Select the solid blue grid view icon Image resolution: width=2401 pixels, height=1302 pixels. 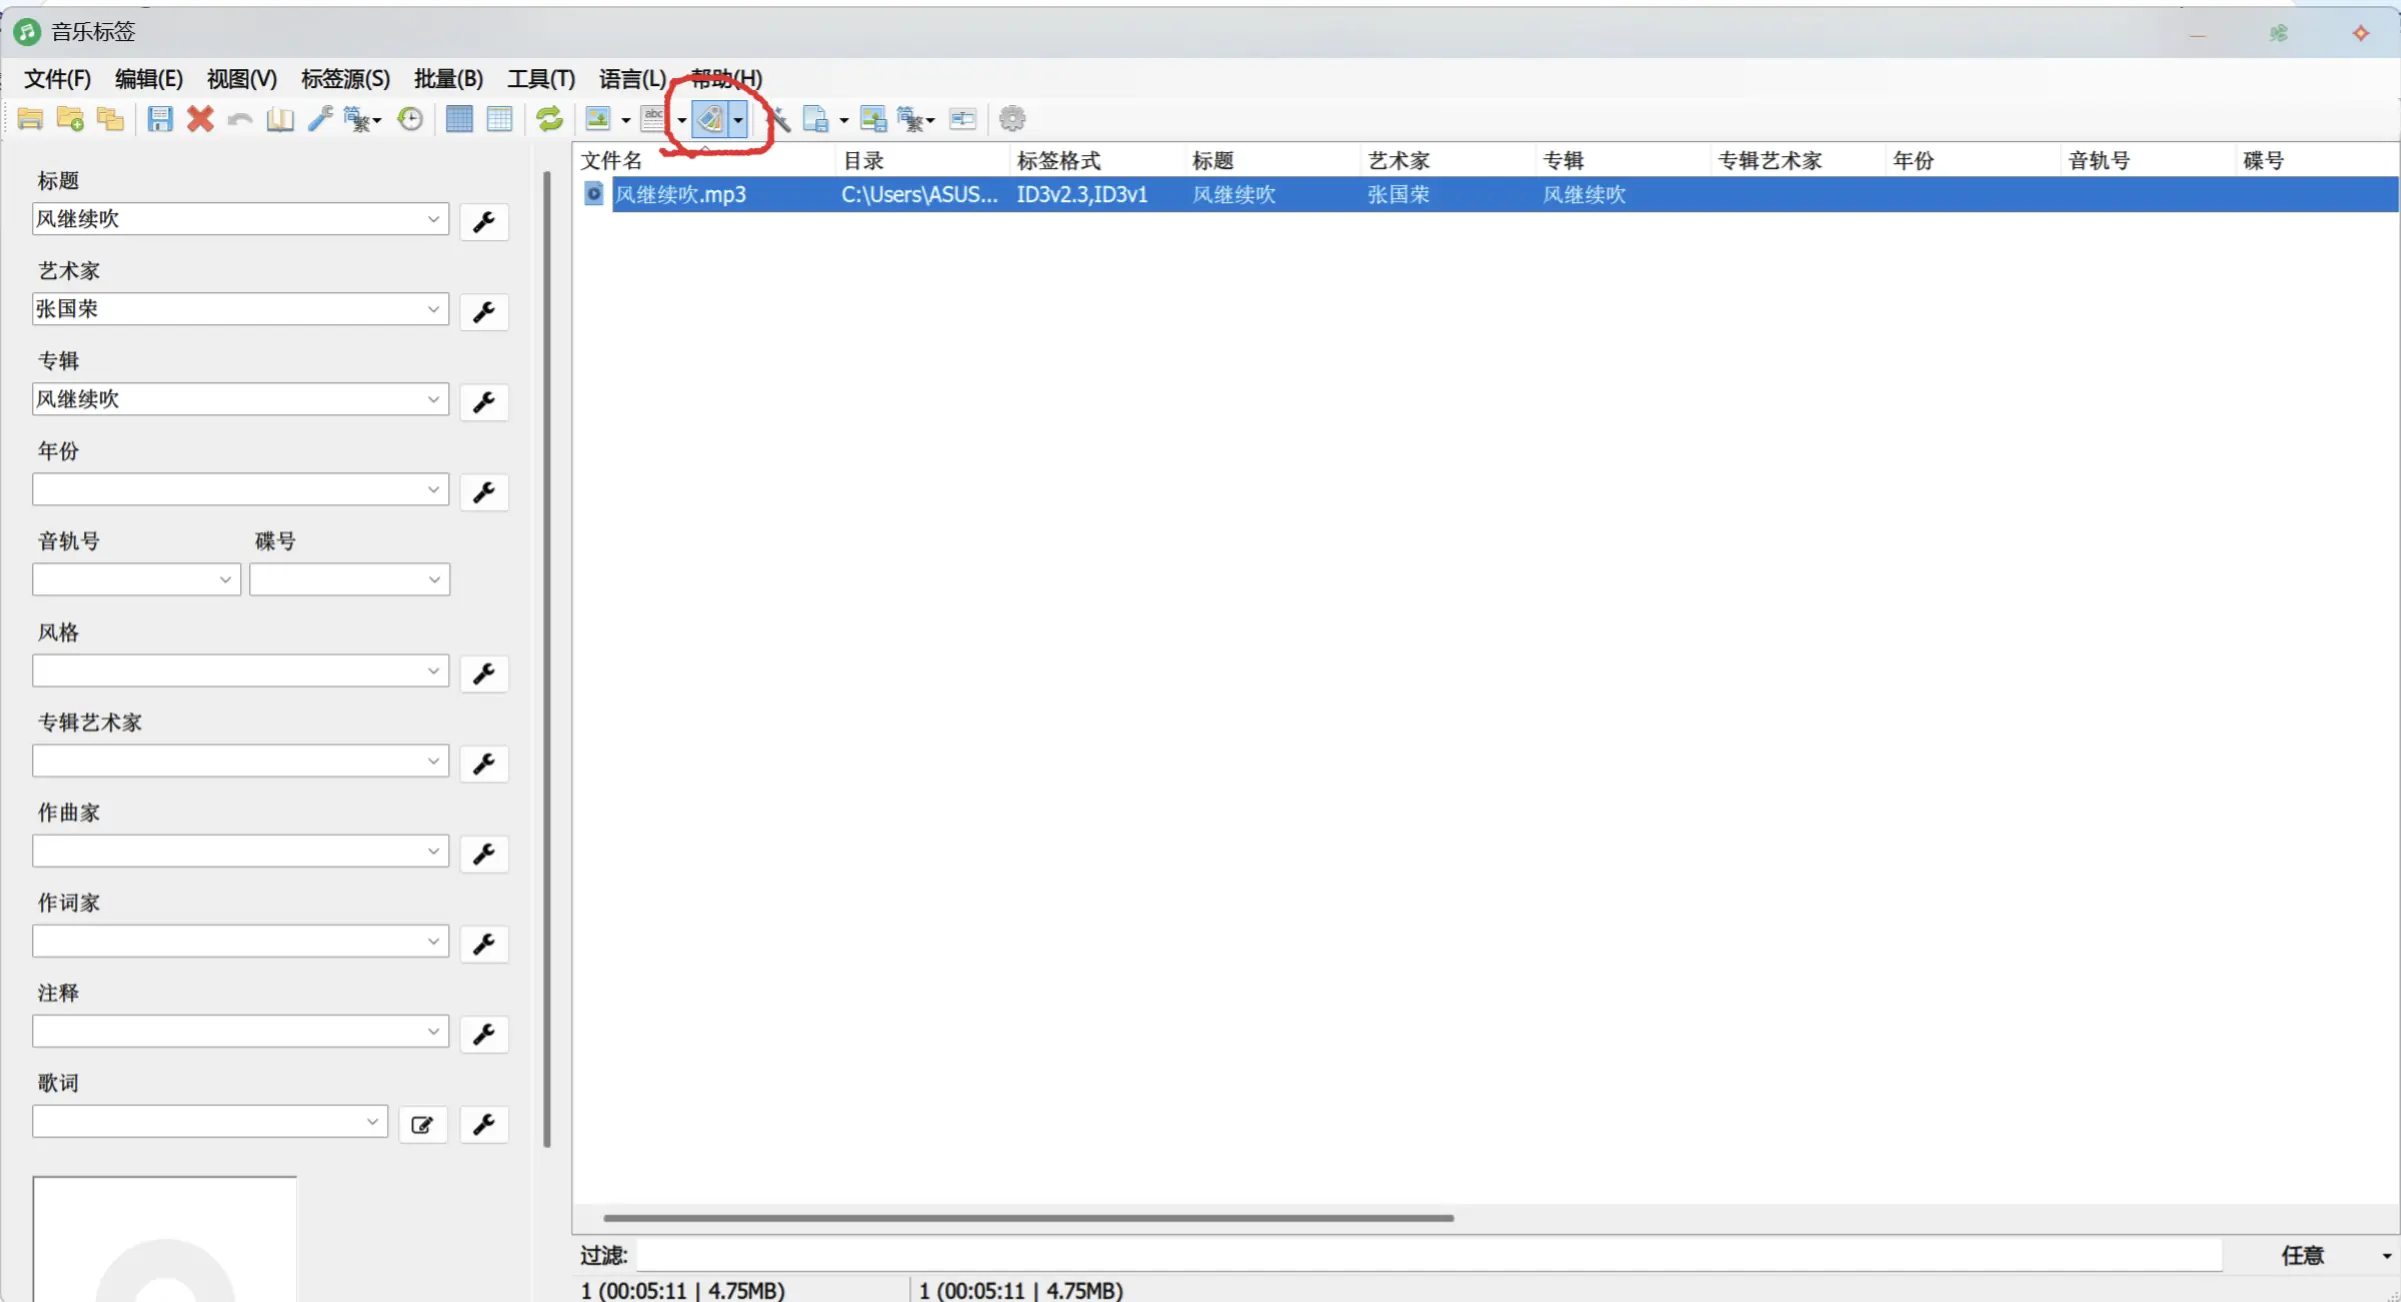(459, 119)
